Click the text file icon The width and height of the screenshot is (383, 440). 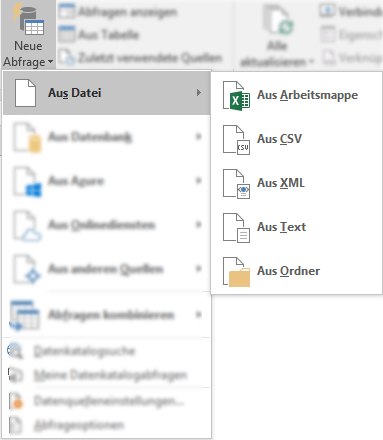(236, 228)
